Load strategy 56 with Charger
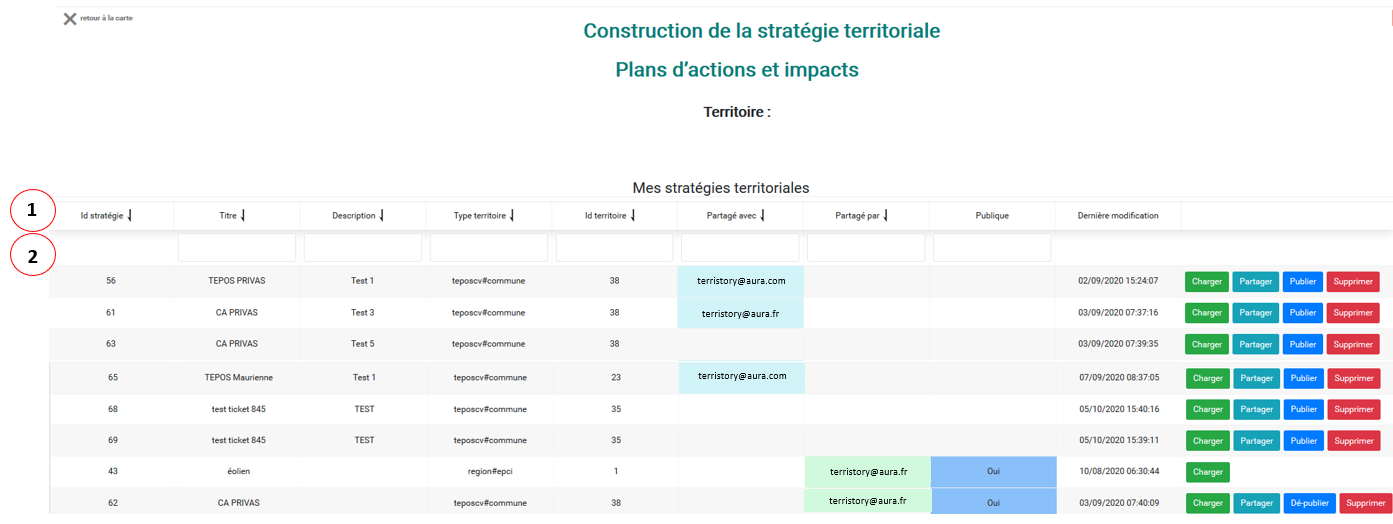Viewport: 1393px width, 524px height. pyautogui.click(x=1207, y=282)
